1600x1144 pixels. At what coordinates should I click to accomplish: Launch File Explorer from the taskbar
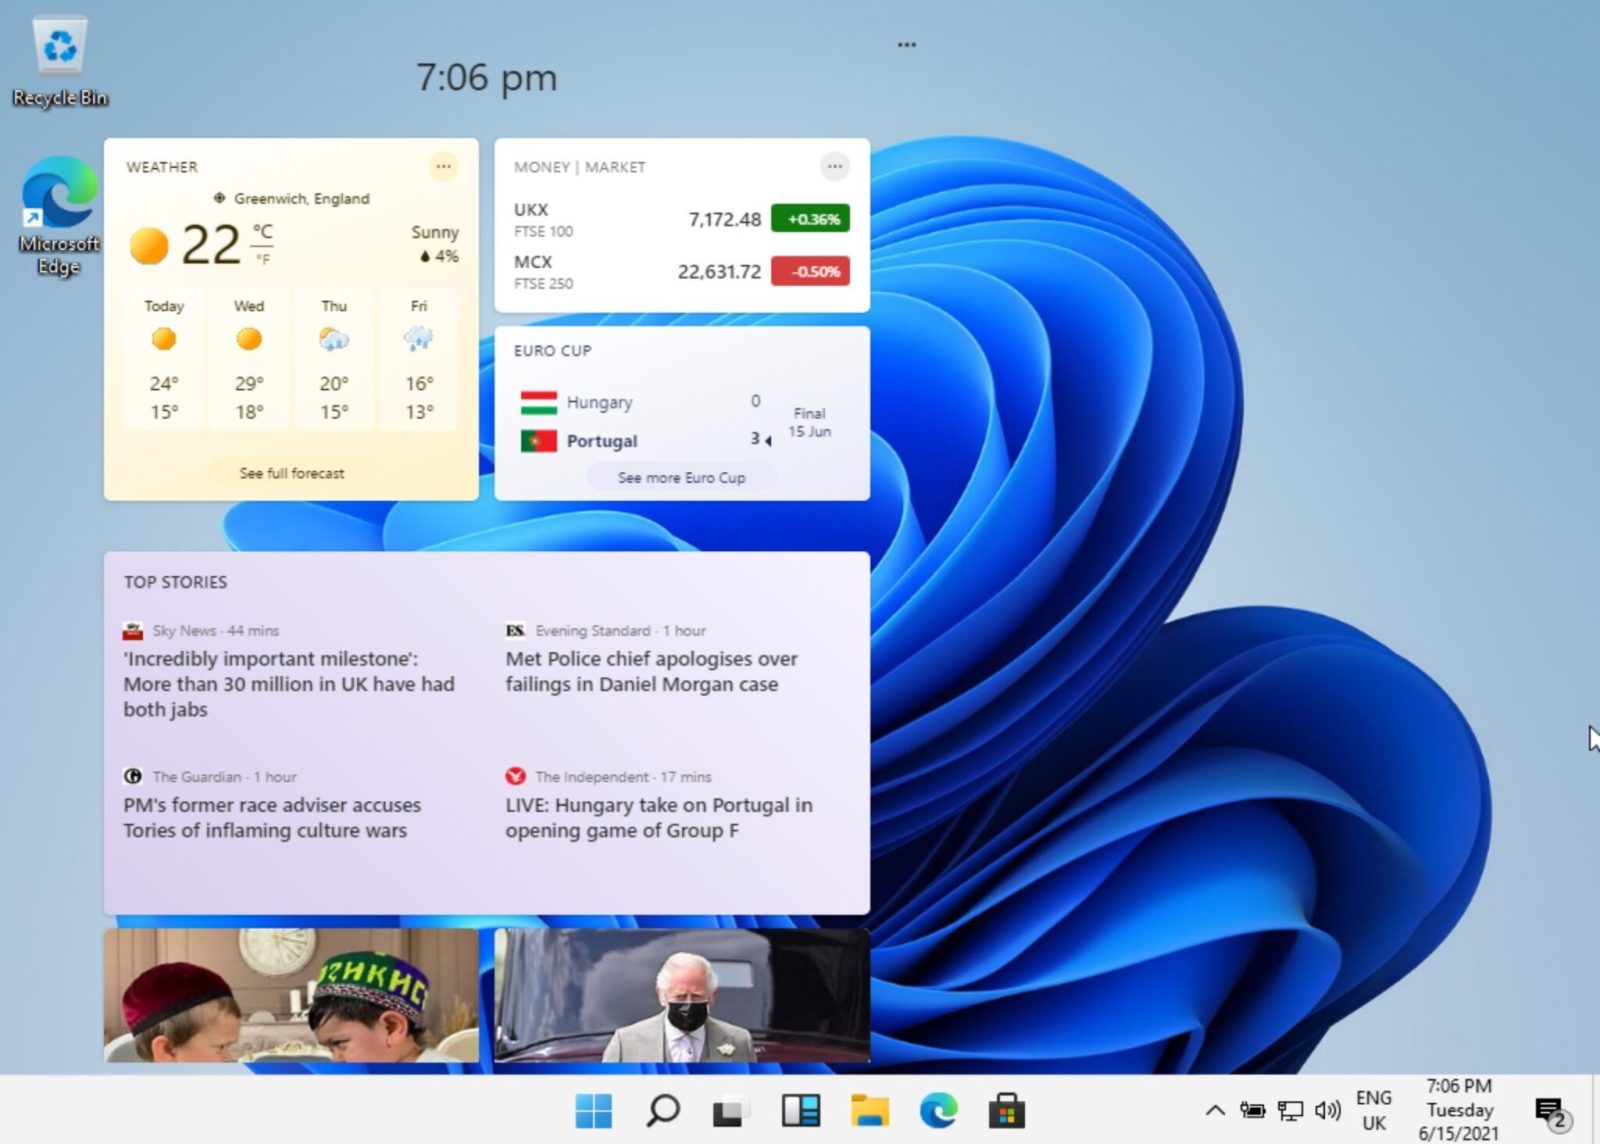(870, 1110)
